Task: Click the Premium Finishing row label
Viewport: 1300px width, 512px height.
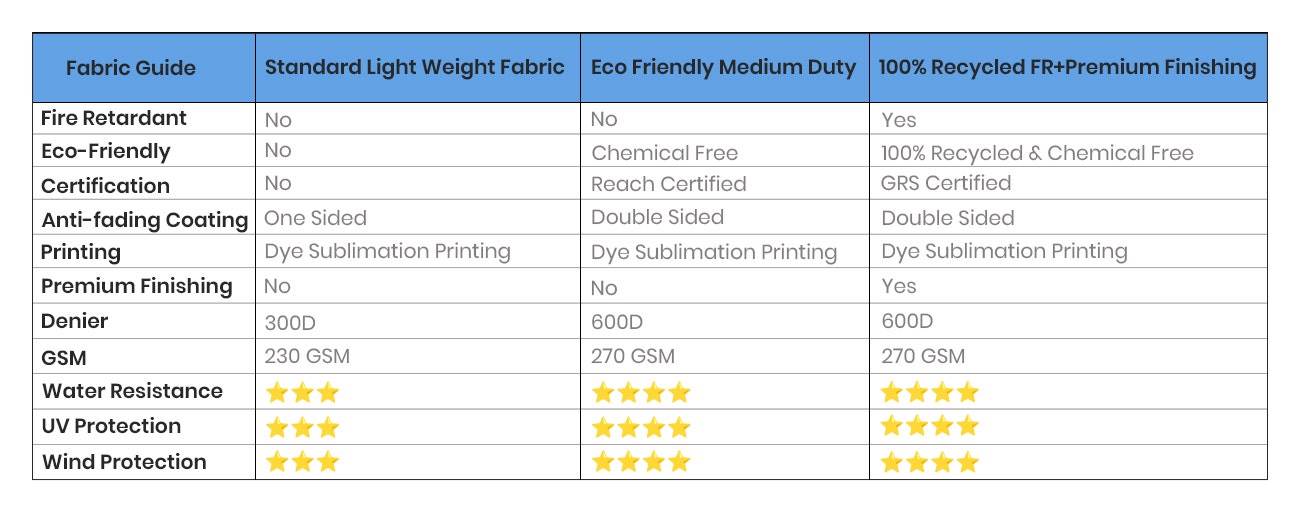Action: (x=137, y=286)
